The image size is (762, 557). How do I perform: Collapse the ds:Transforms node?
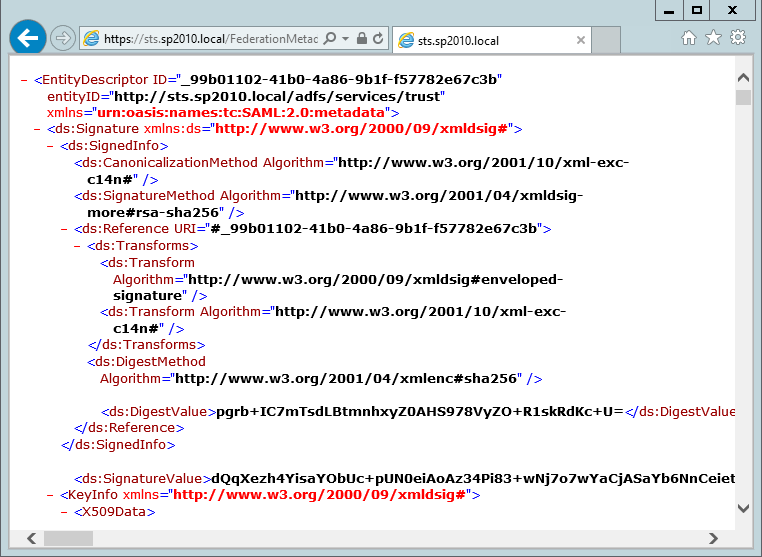[x=77, y=246]
